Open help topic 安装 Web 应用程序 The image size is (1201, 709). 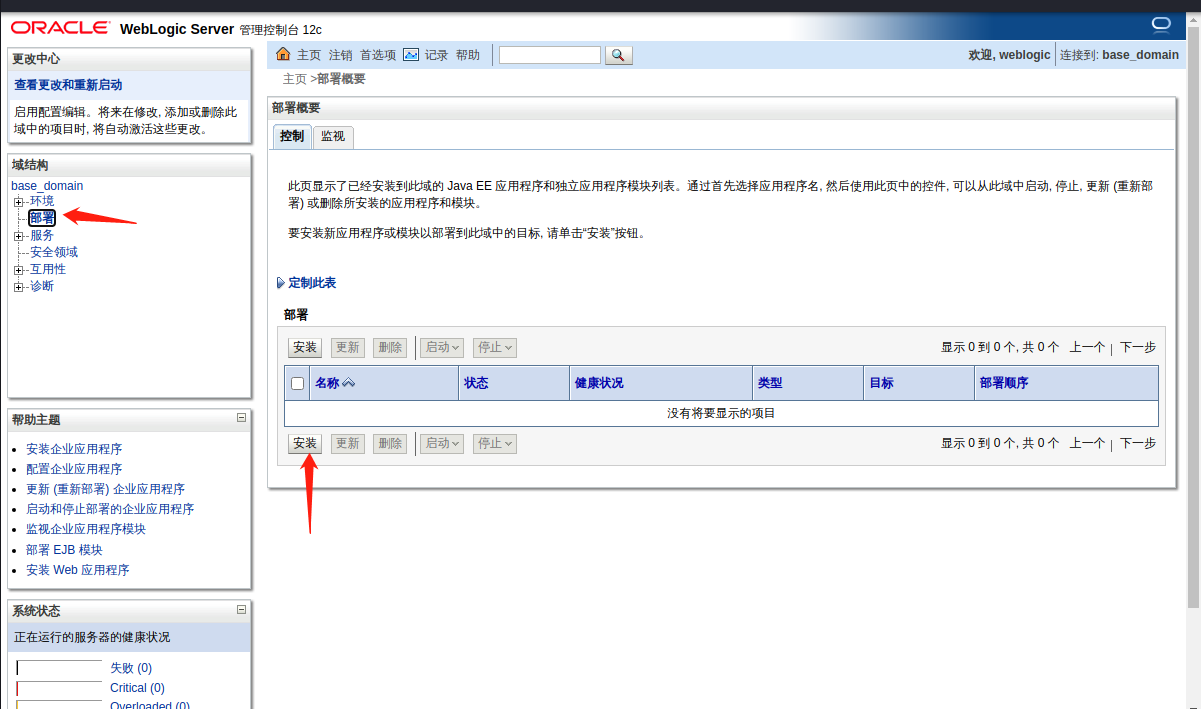(x=78, y=570)
